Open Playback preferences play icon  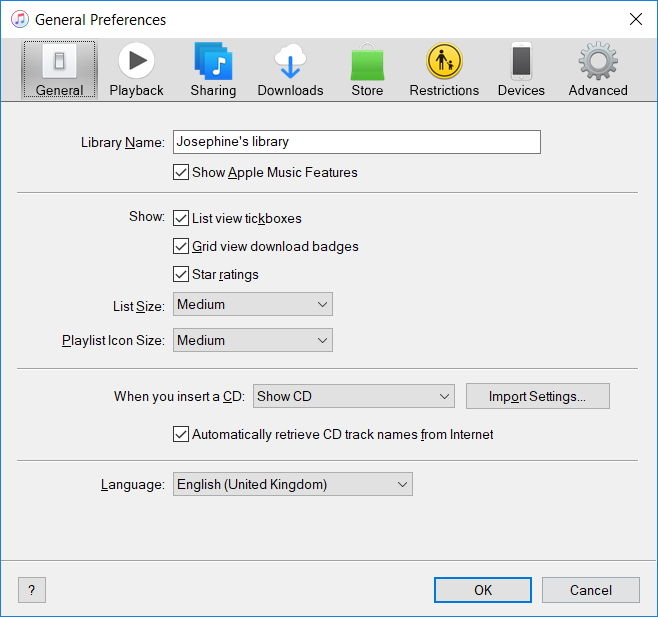click(x=136, y=61)
